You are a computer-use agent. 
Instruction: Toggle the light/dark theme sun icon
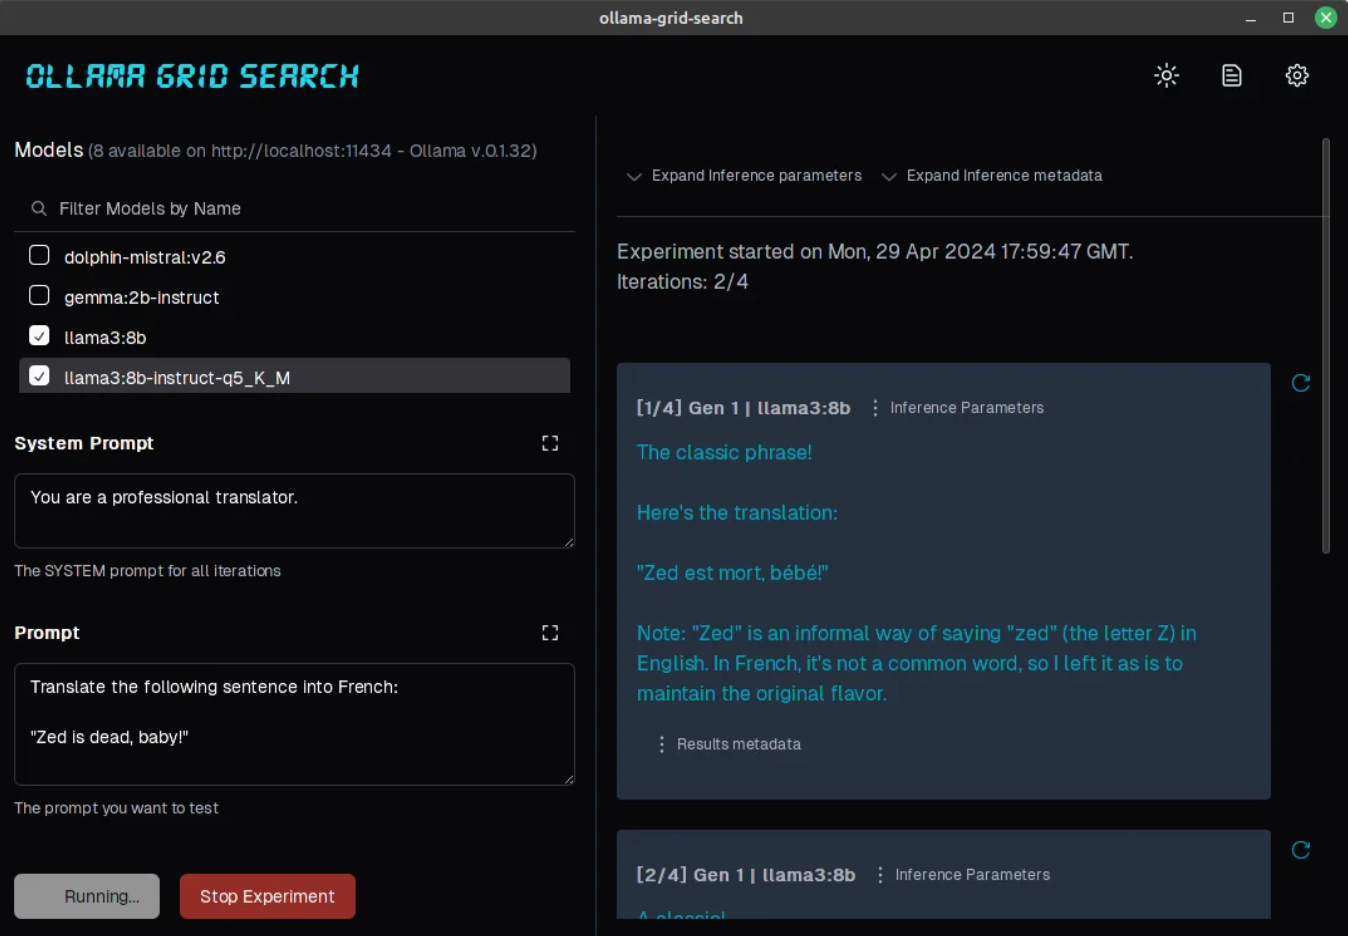pyautogui.click(x=1166, y=75)
